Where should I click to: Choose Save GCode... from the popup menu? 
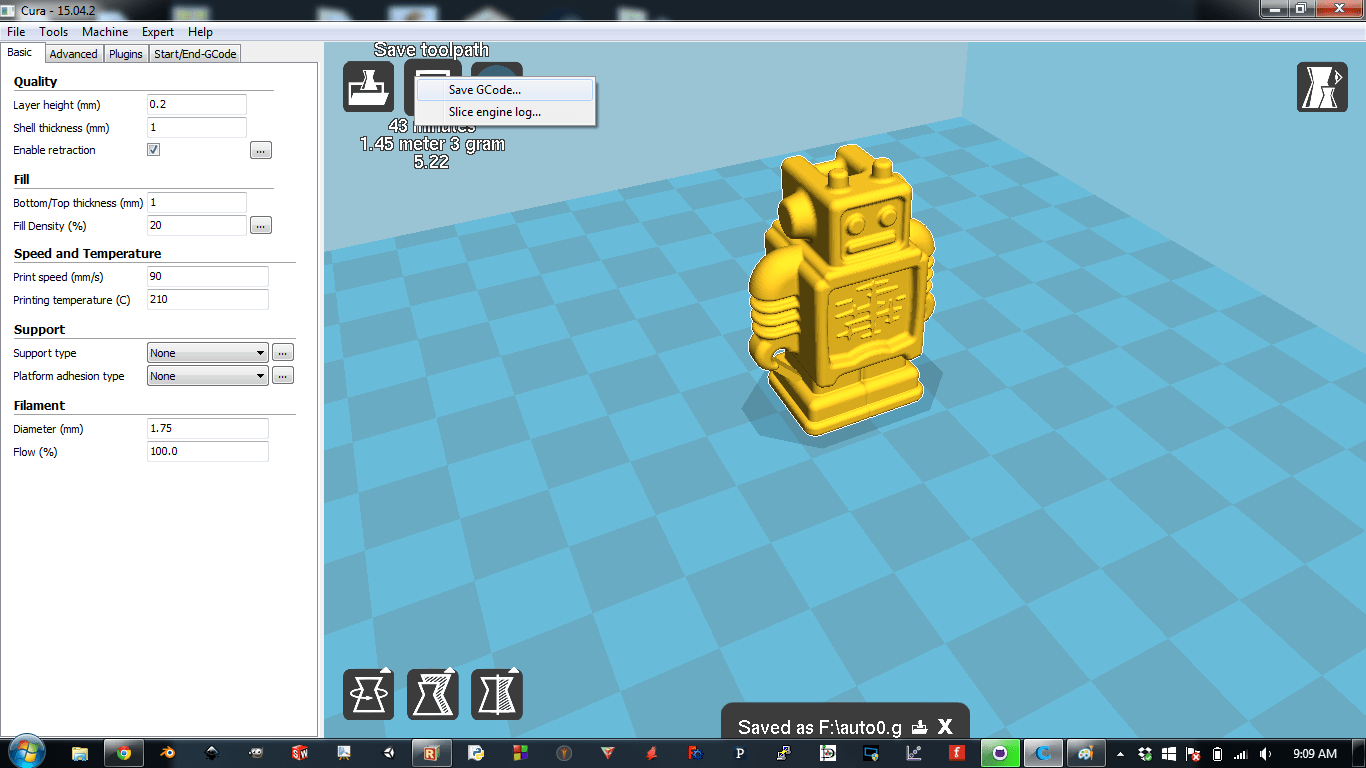(x=505, y=90)
